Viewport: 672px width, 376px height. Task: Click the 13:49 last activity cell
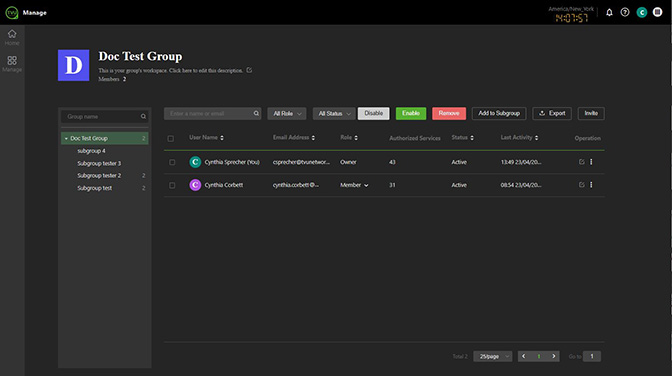pos(521,162)
